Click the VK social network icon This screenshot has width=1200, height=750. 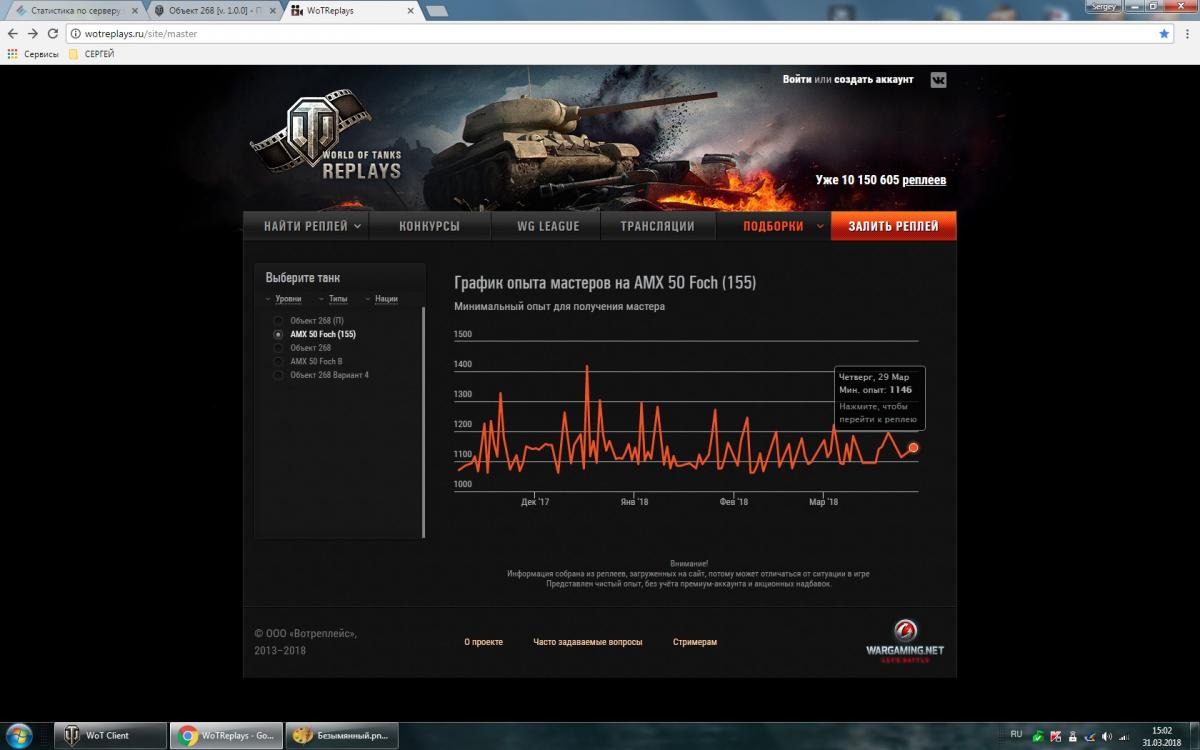click(938, 80)
